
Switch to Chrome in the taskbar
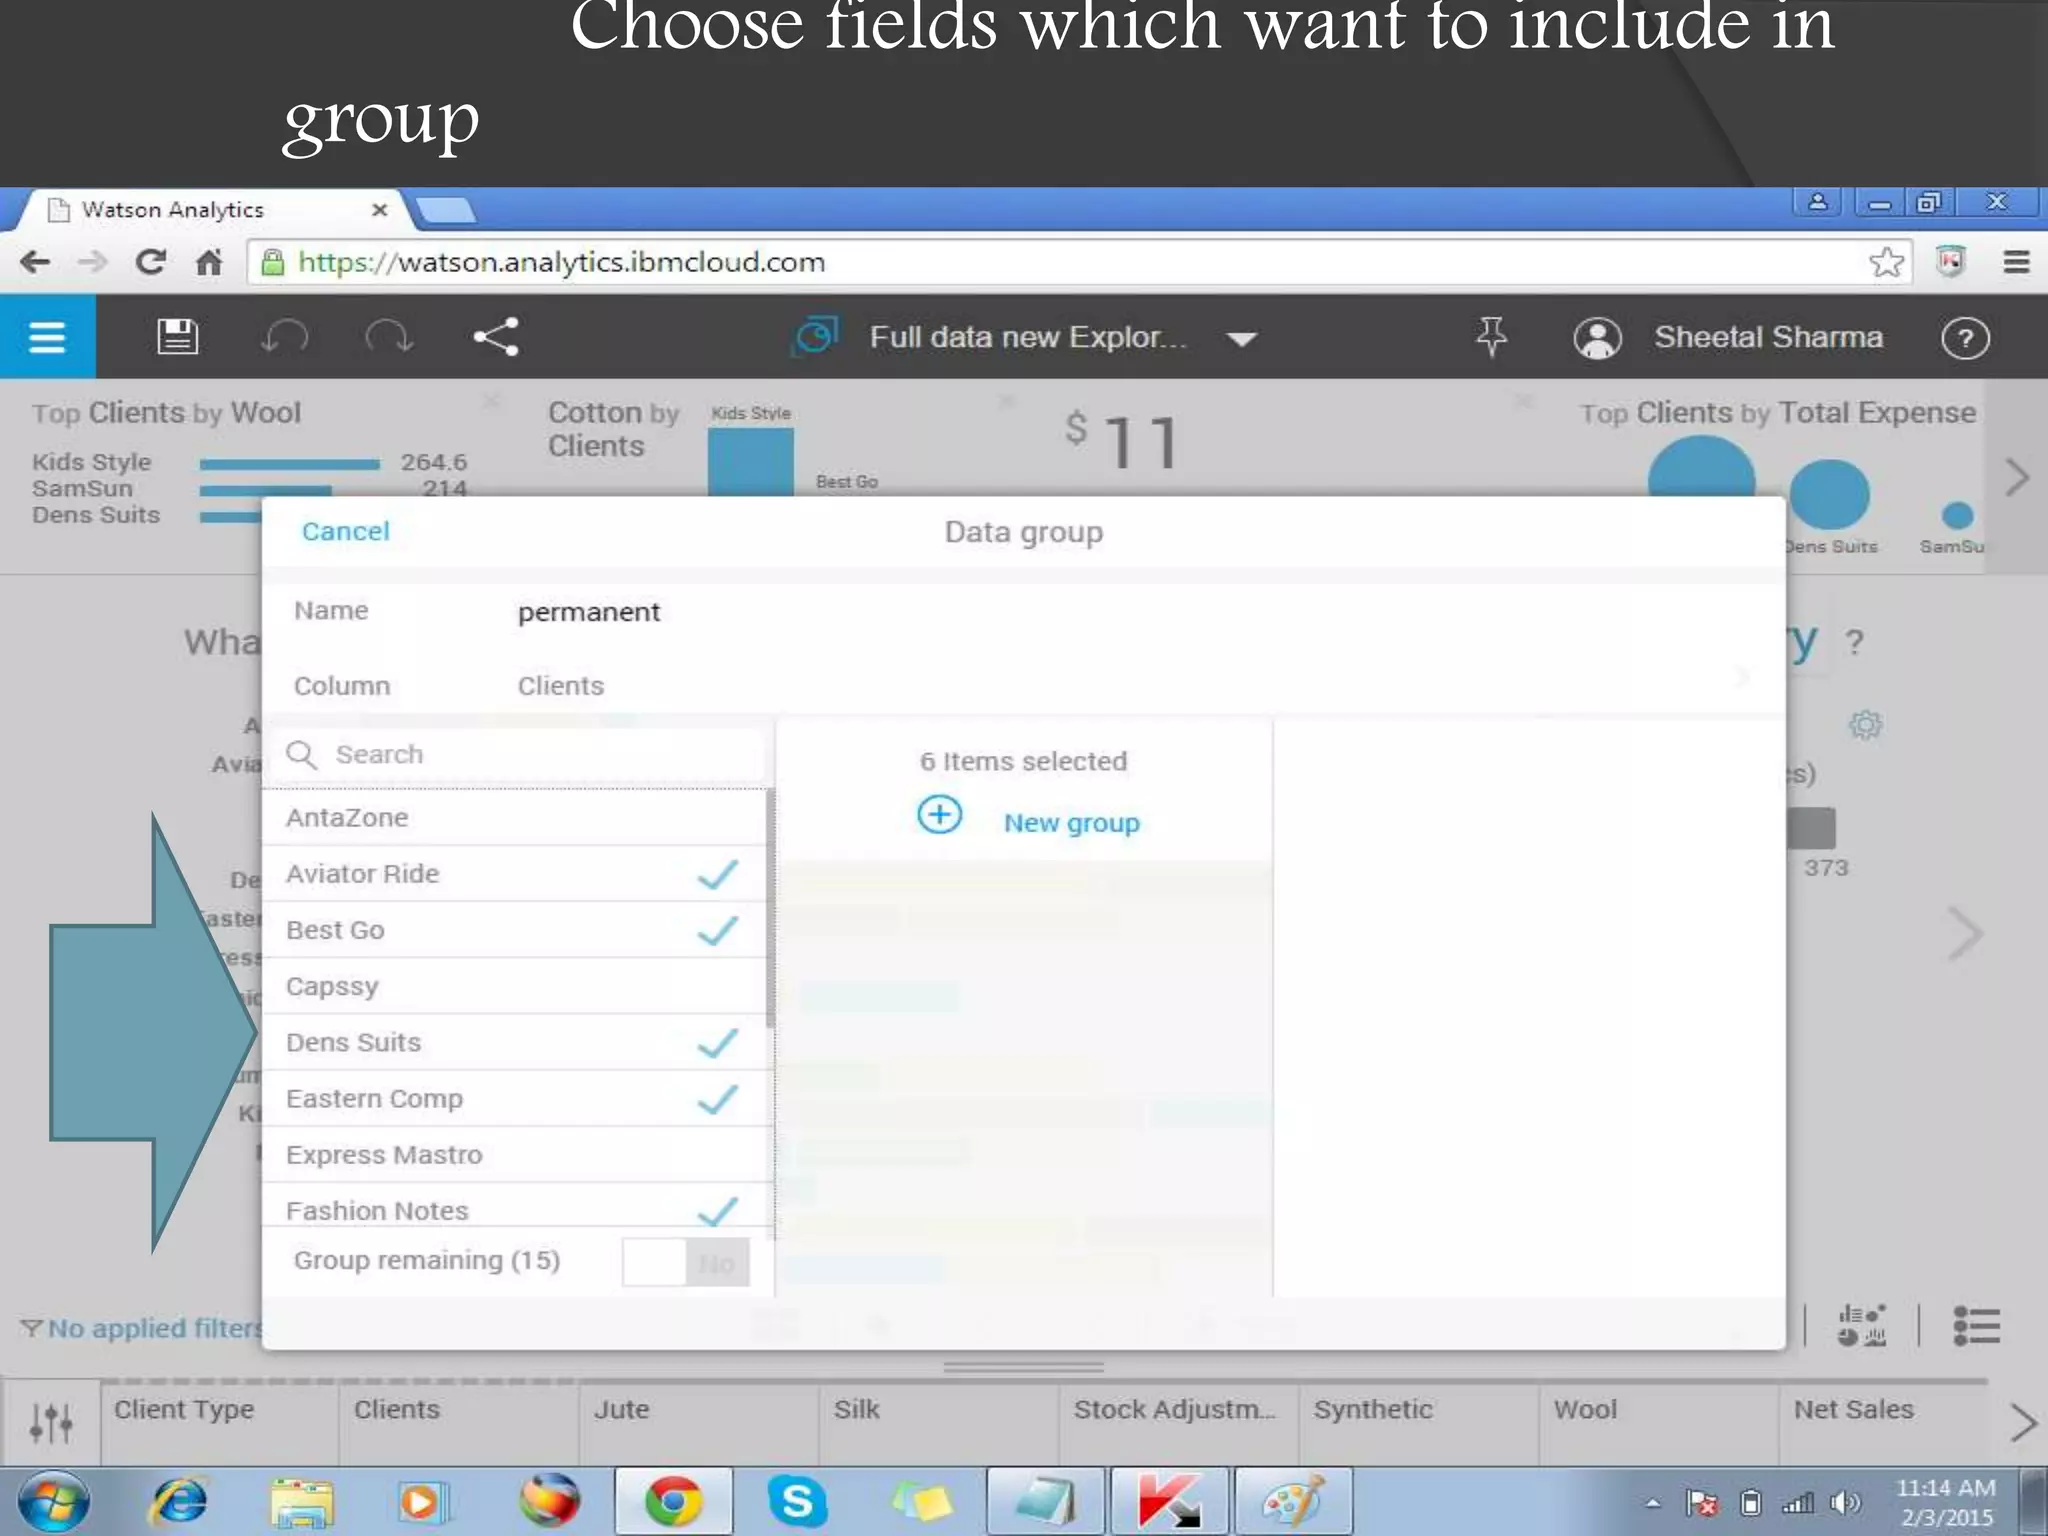click(x=673, y=1502)
